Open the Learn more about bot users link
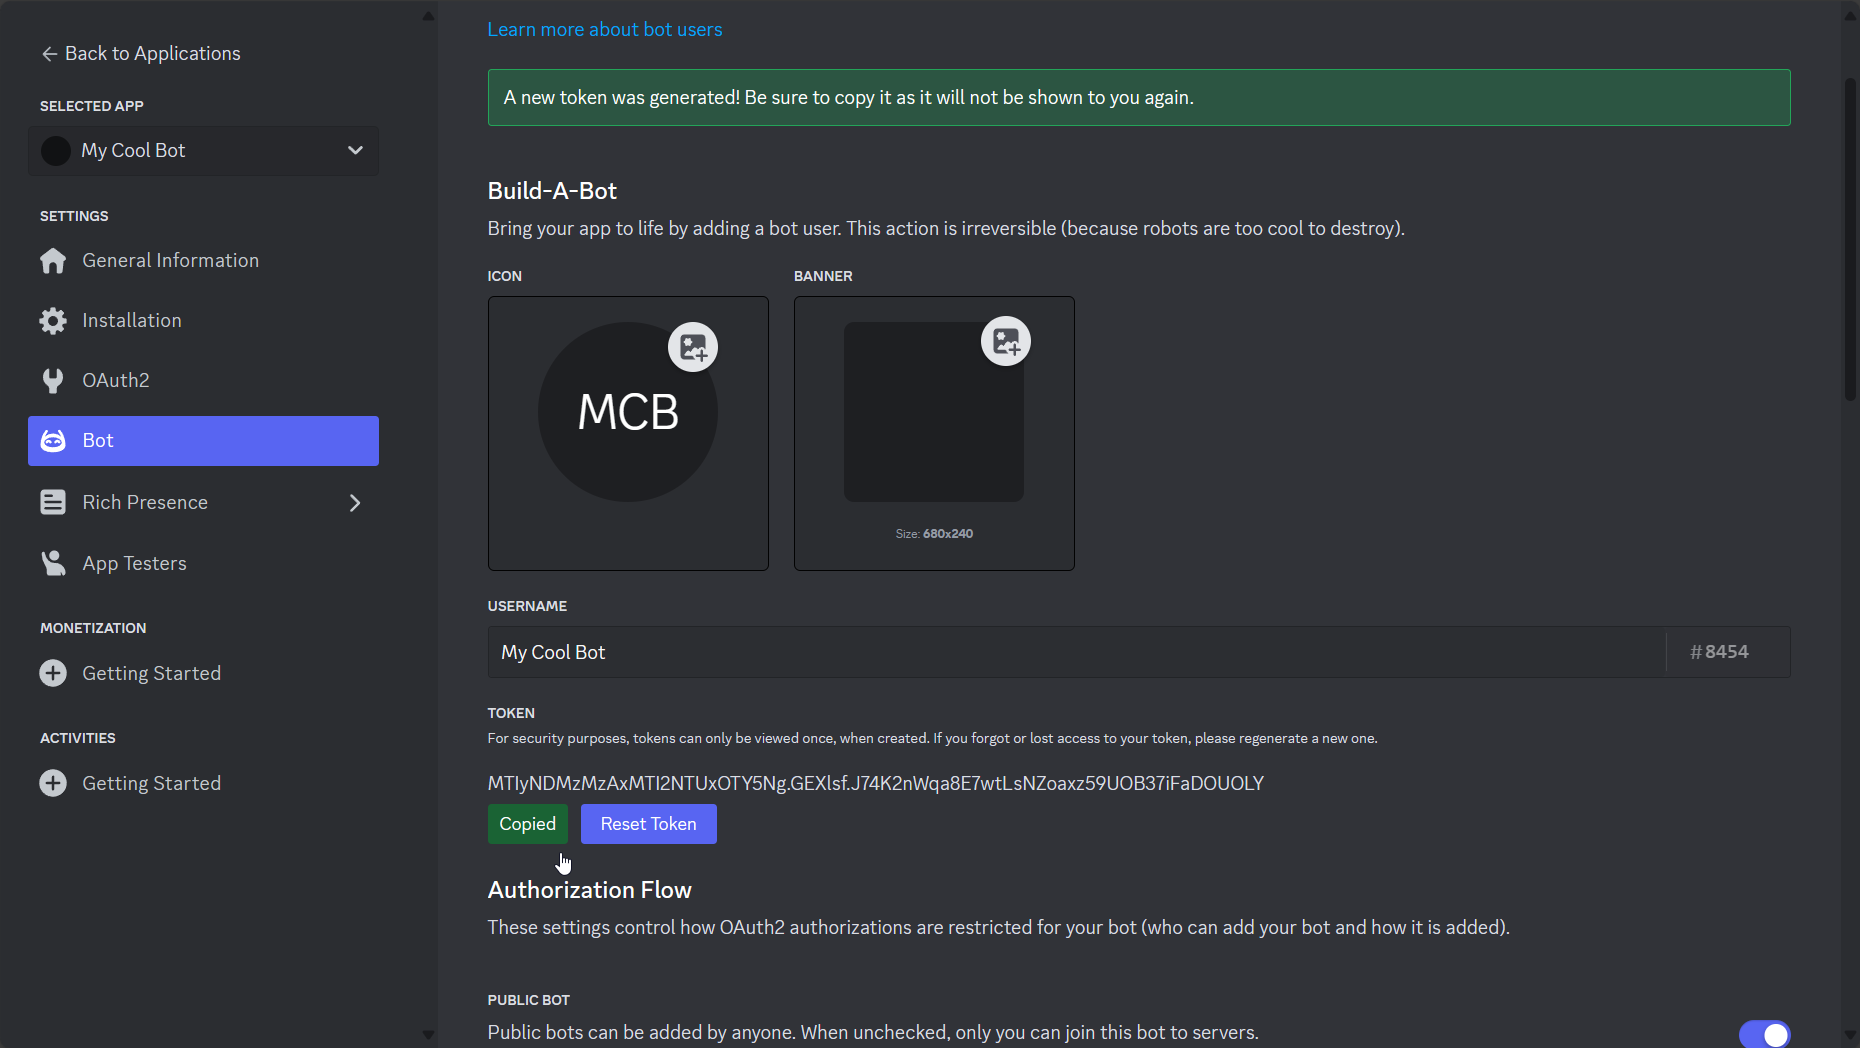This screenshot has height=1048, width=1860. [604, 30]
